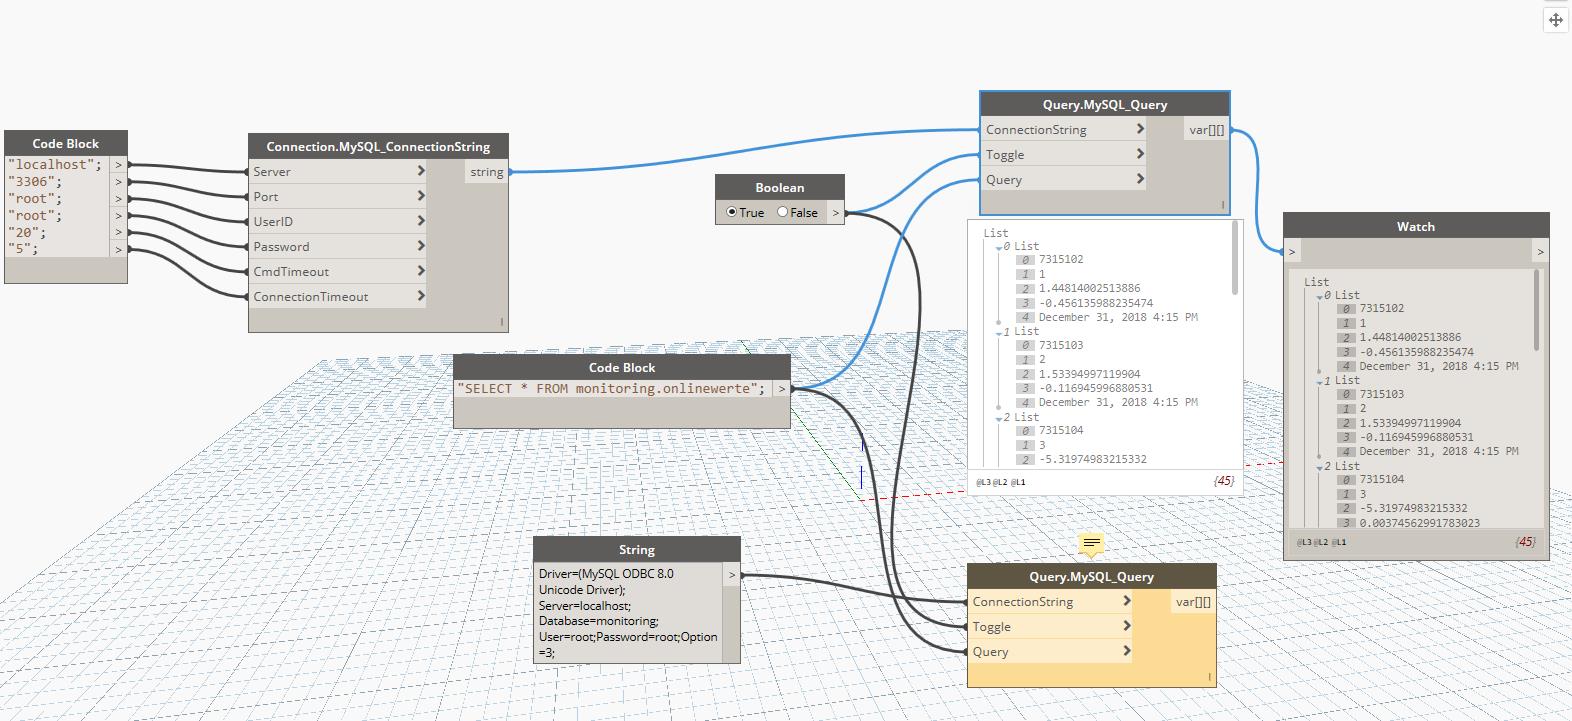Click the lacing mark on the Connection.MySQL_ConnectionString node
Screen dimensions: 1572x721
click(502, 322)
